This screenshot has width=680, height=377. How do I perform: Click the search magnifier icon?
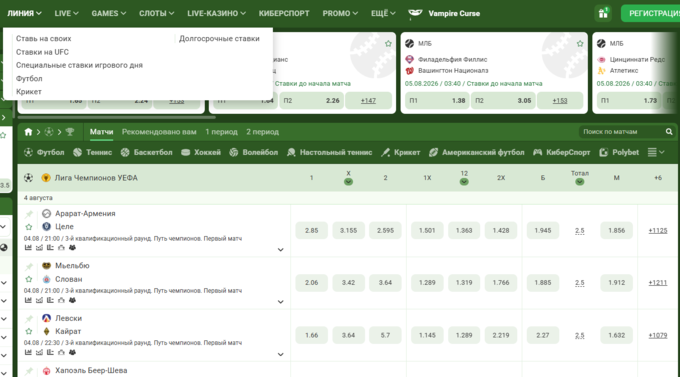669,131
